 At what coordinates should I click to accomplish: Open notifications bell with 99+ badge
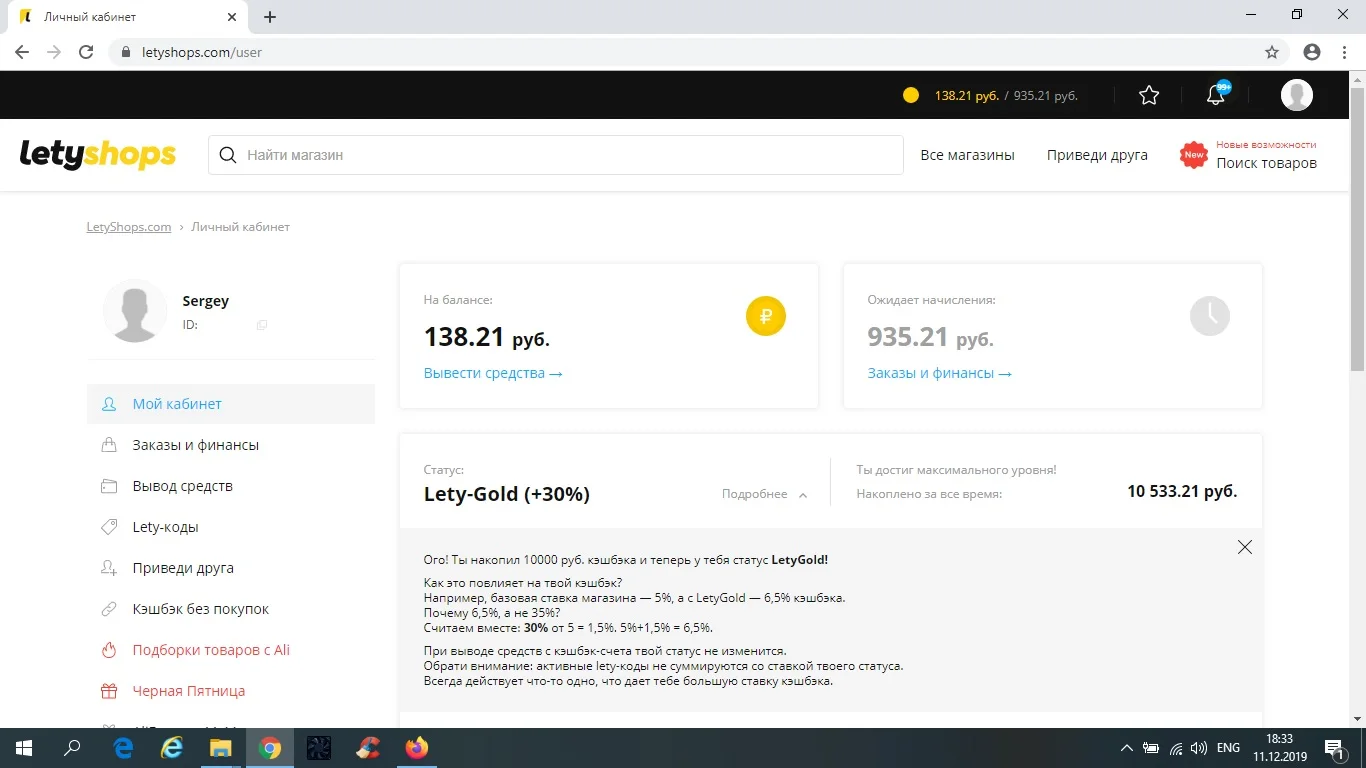1217,94
